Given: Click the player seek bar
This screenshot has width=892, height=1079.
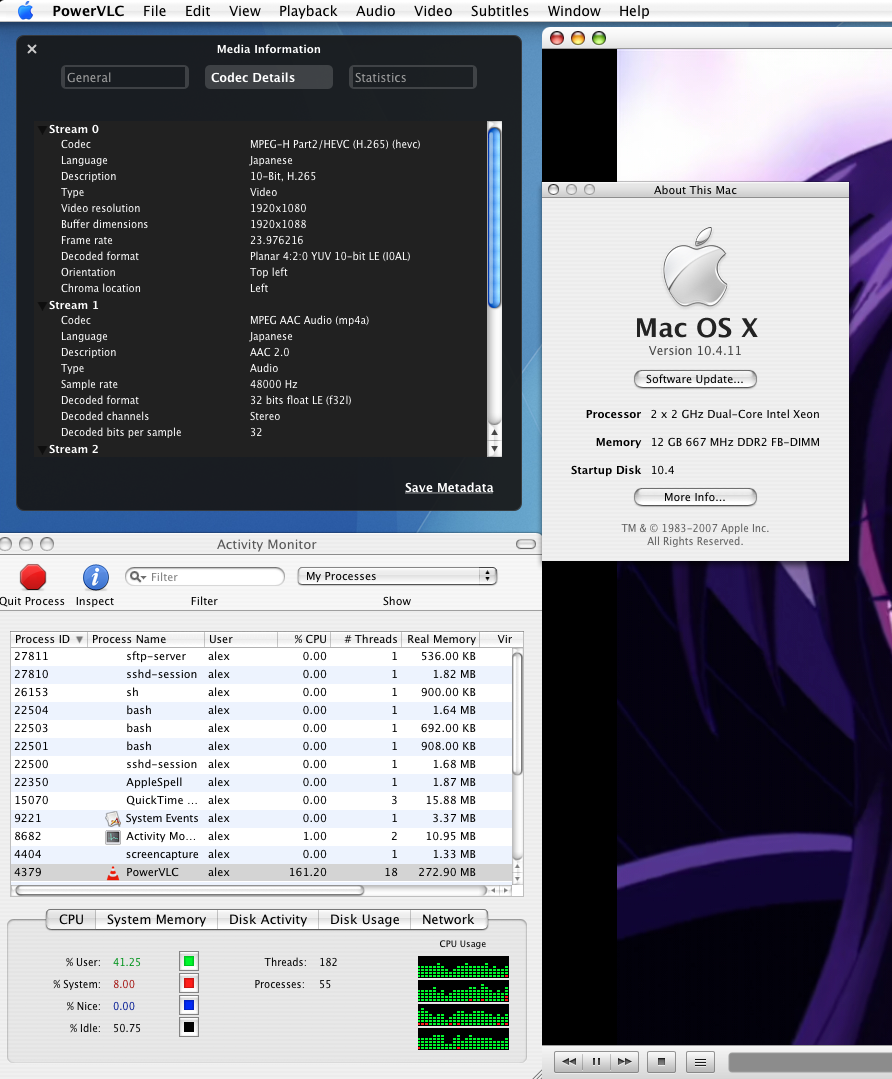Looking at the screenshot, I should click(x=810, y=1062).
